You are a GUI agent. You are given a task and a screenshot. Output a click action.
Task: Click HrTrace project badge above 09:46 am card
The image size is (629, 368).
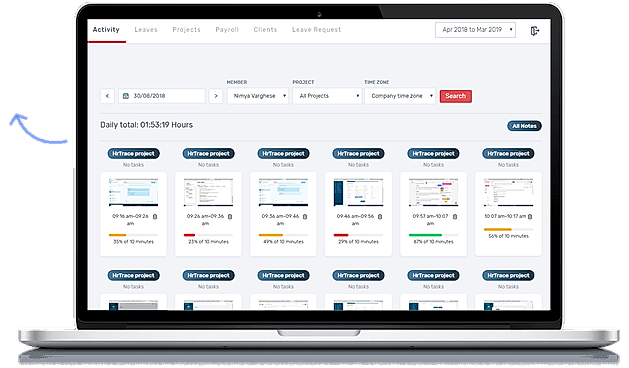tap(359, 153)
